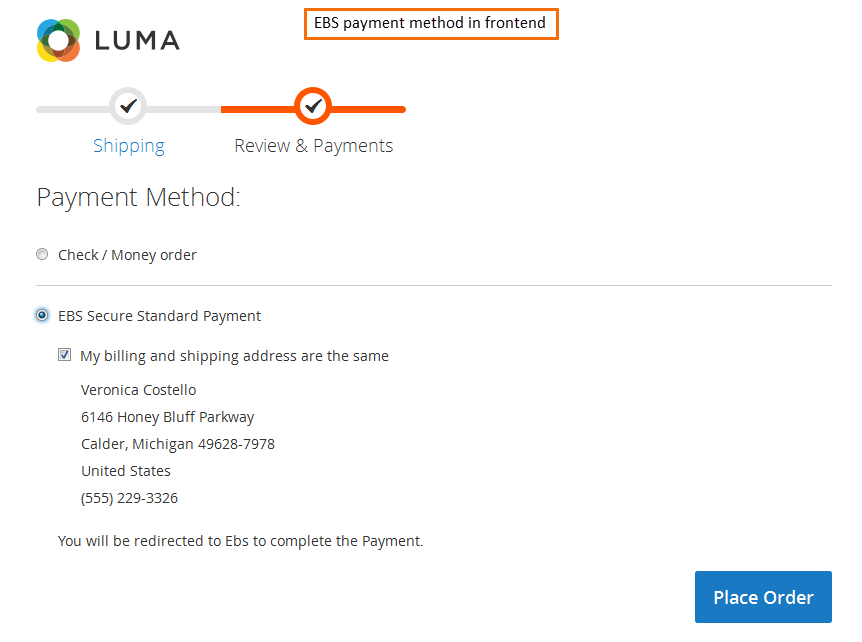Viewport: 862px width, 642px height.
Task: Select the Review & Payments step label
Action: [x=313, y=146]
